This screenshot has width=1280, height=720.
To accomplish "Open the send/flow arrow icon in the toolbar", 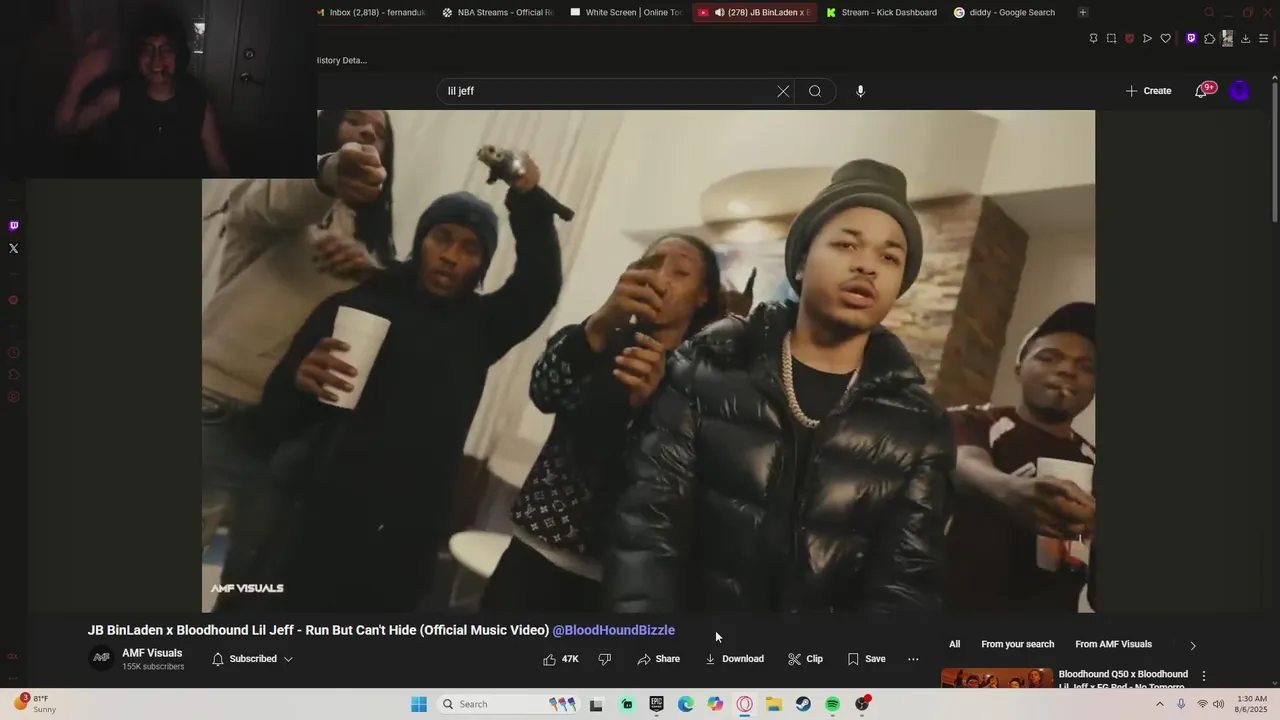I will tap(1147, 38).
